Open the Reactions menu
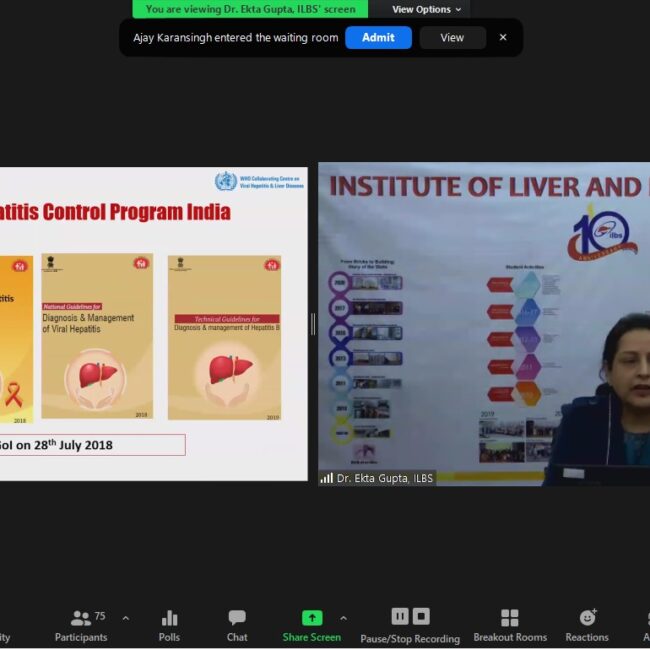 pyautogui.click(x=587, y=625)
